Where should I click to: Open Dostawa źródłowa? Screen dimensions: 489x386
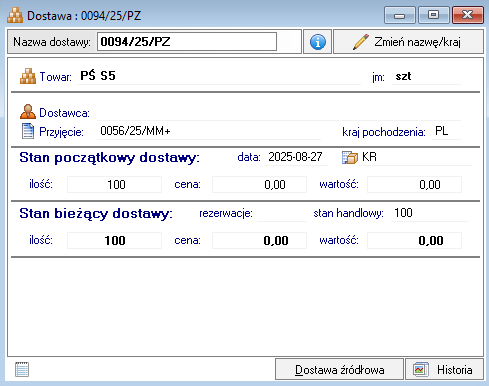tap(339, 369)
